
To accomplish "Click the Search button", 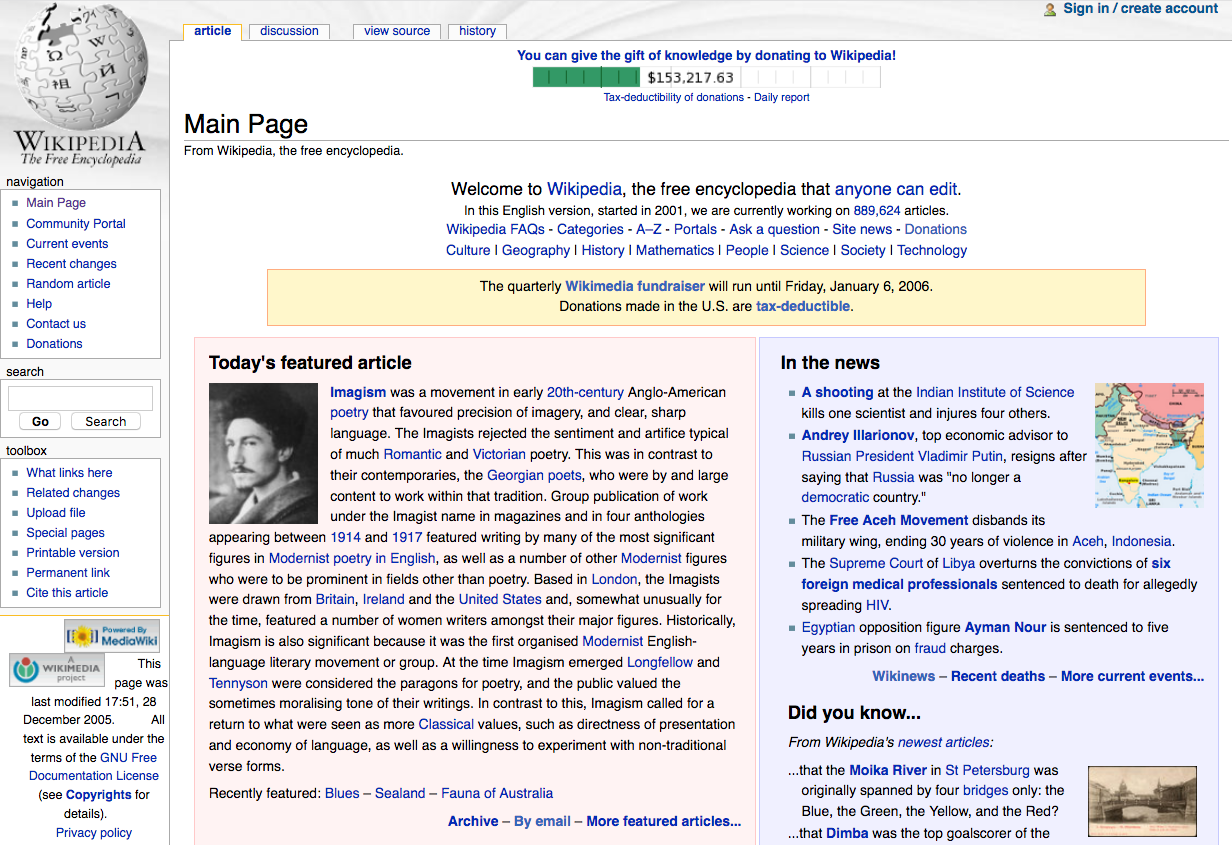I will pyautogui.click(x=105, y=422).
